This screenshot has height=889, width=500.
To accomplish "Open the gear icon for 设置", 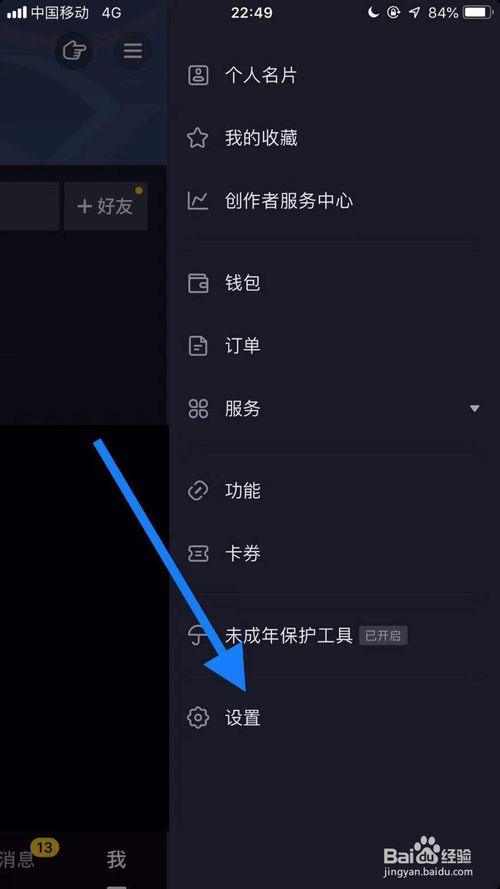I will click(x=198, y=718).
